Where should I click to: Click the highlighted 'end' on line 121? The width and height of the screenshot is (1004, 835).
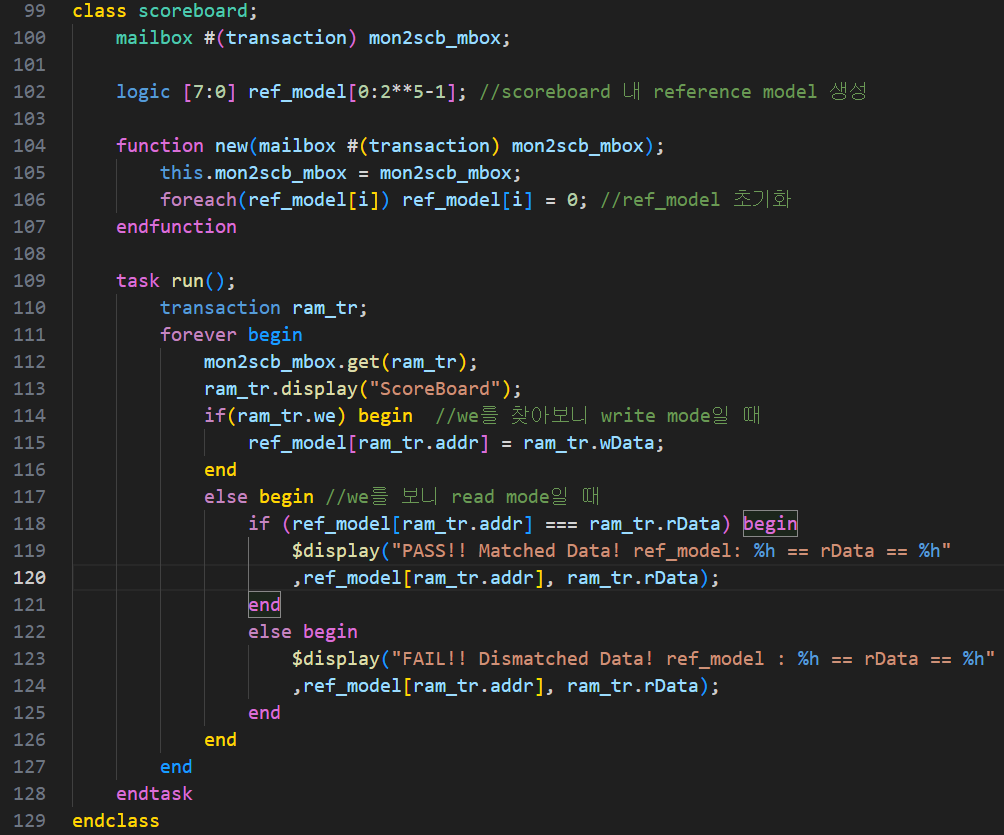(x=264, y=604)
